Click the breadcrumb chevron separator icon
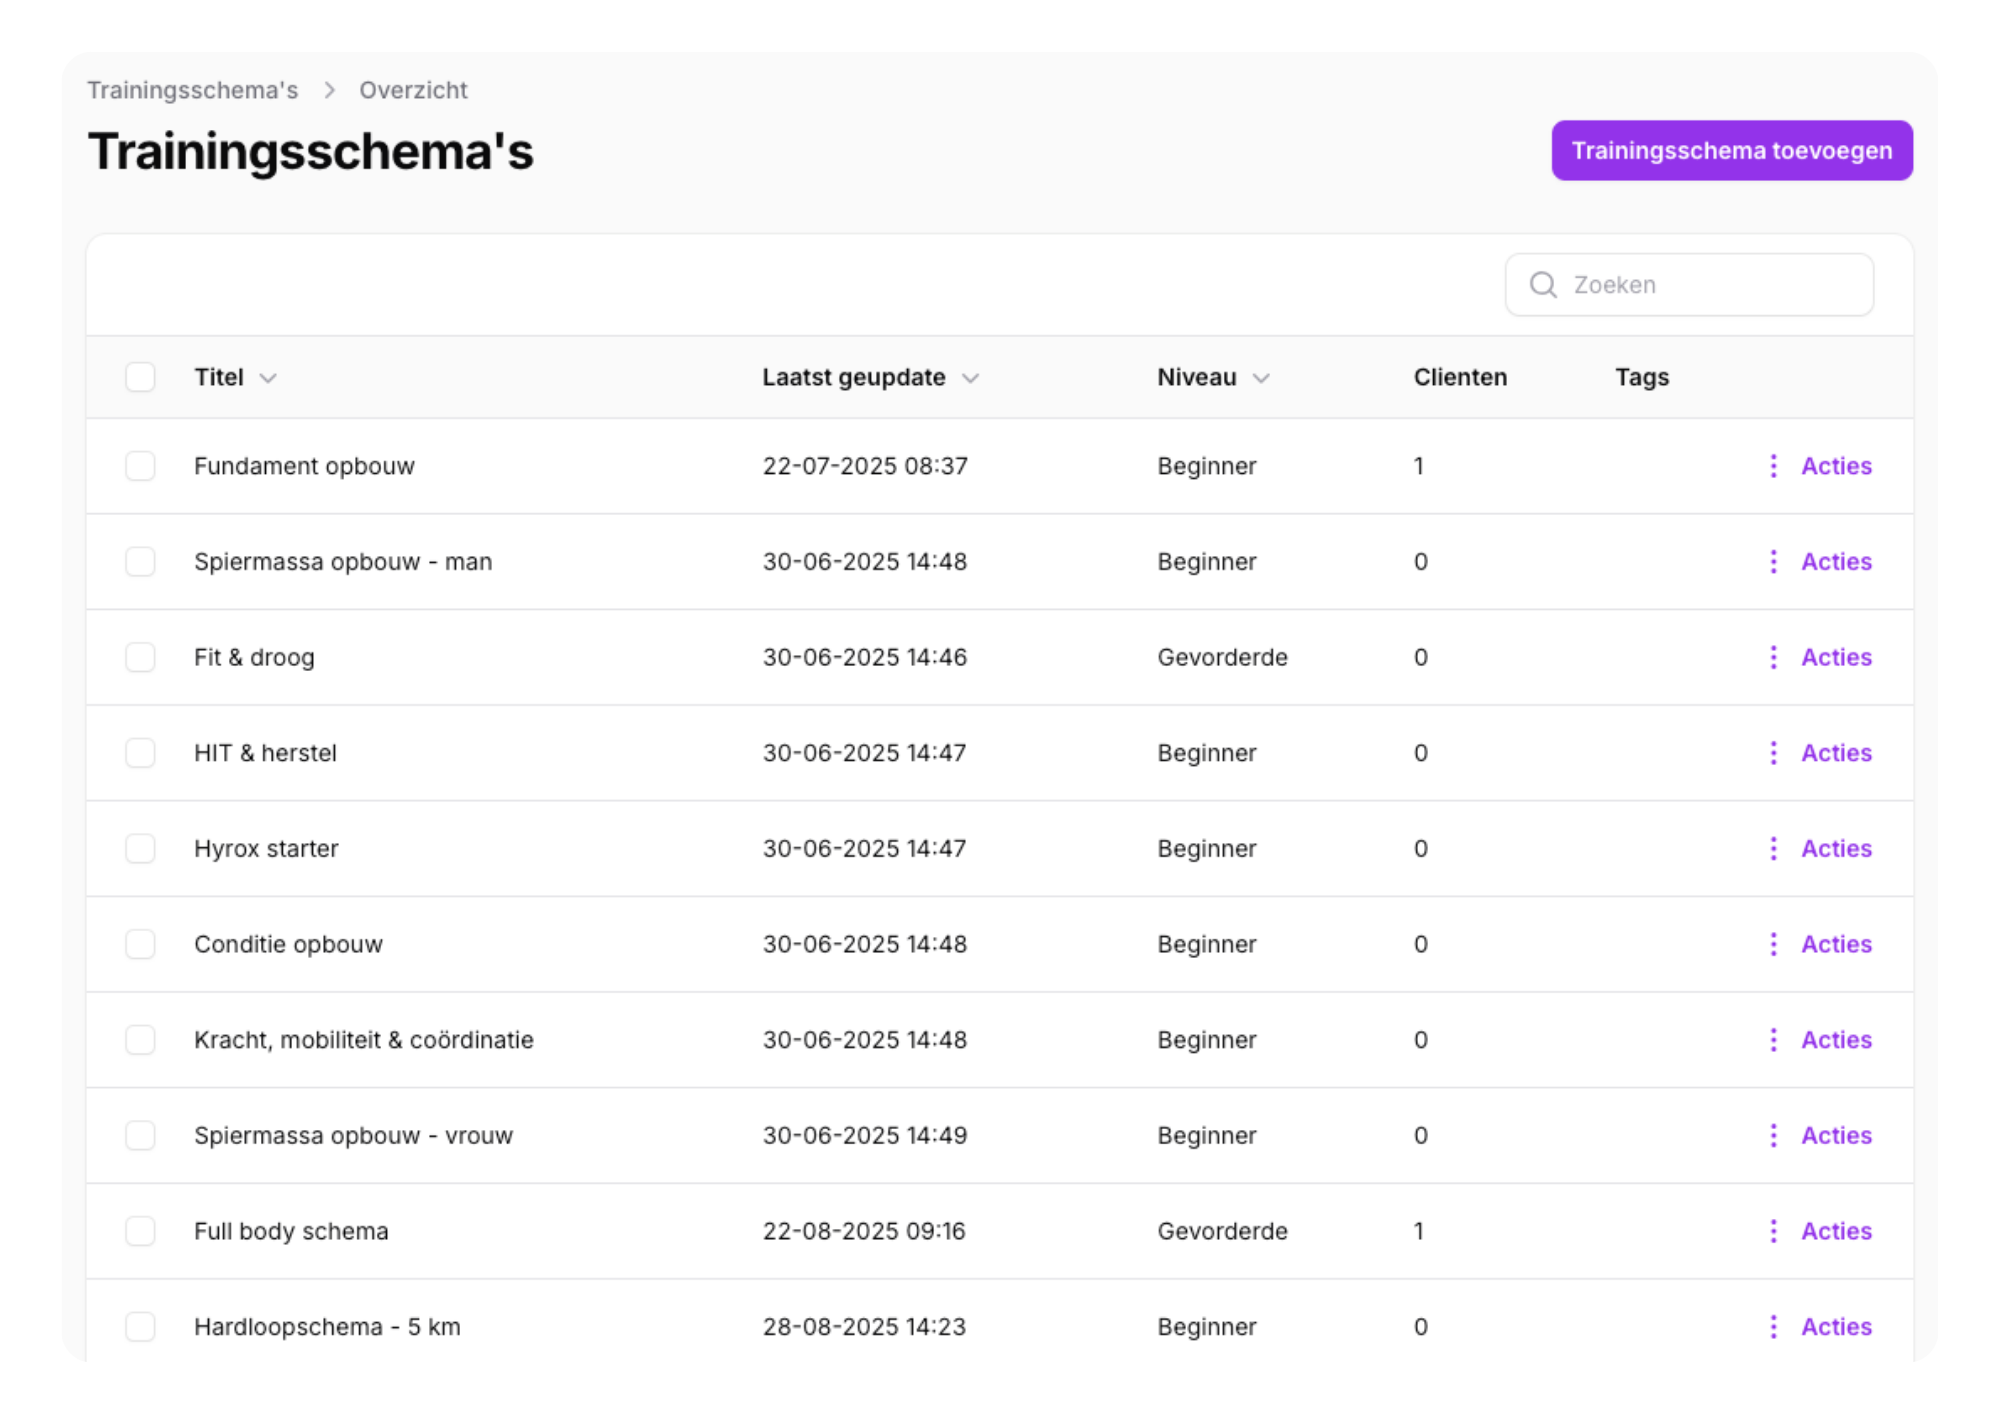 pyautogui.click(x=329, y=90)
